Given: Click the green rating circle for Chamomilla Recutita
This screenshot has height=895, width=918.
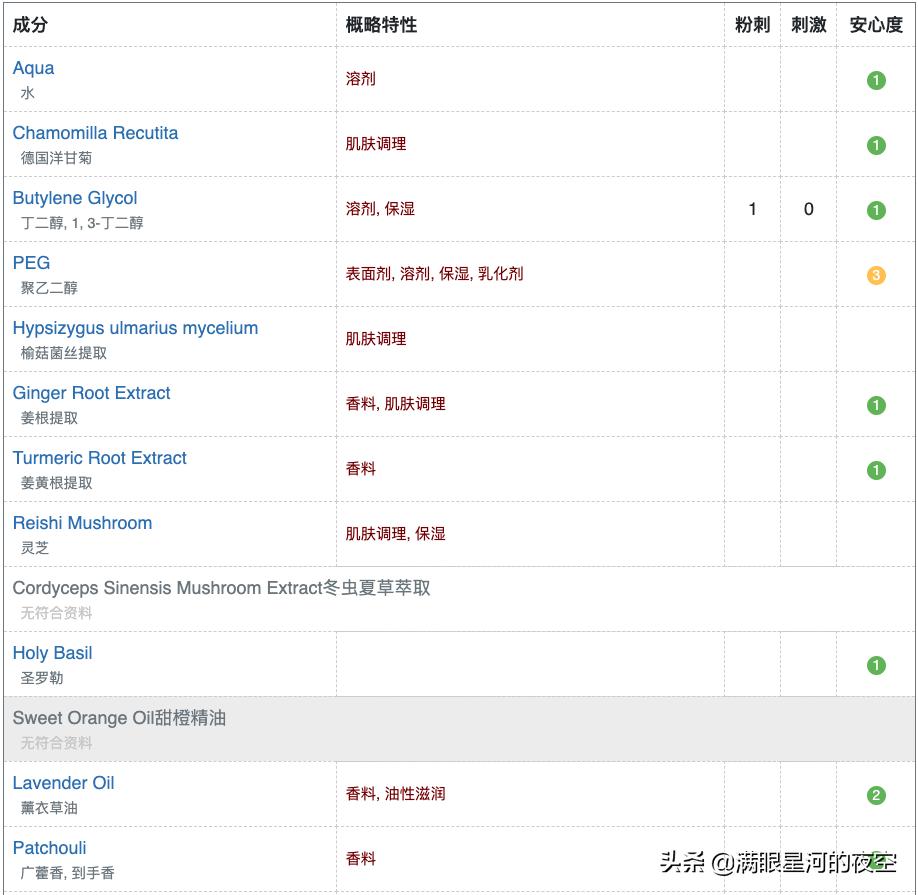Looking at the screenshot, I should click(x=876, y=145).
